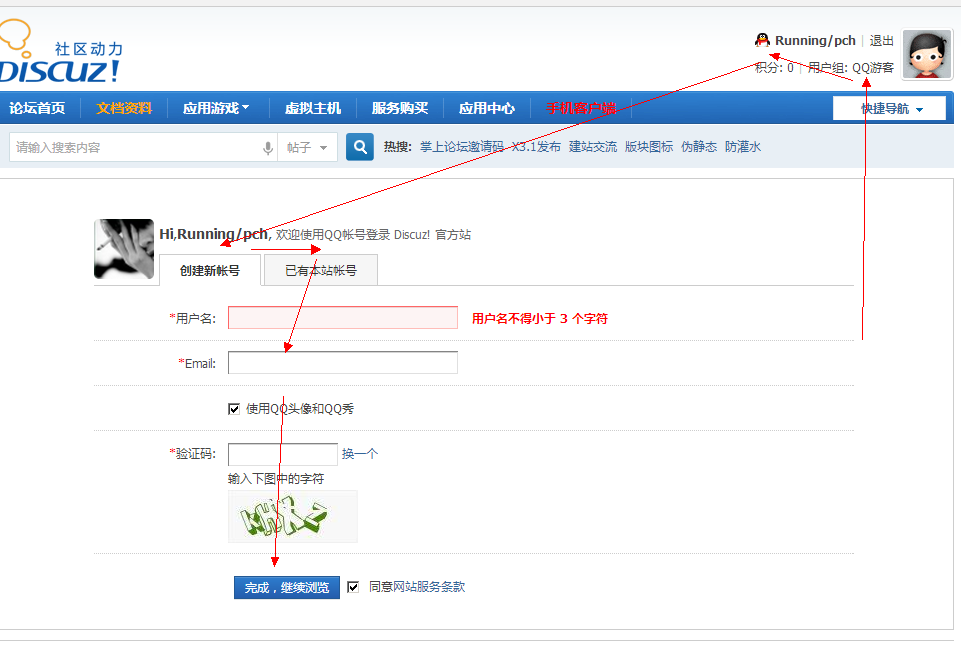Open 虚拟主机 in navigation bar
The image size is (961, 645).
pos(313,109)
